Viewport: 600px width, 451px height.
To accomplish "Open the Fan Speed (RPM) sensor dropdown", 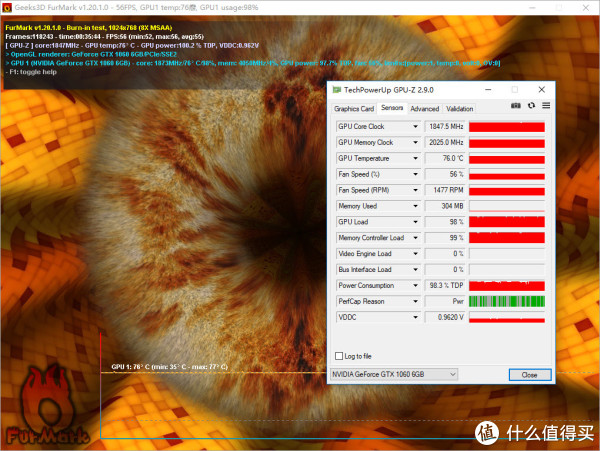I will (x=416, y=190).
